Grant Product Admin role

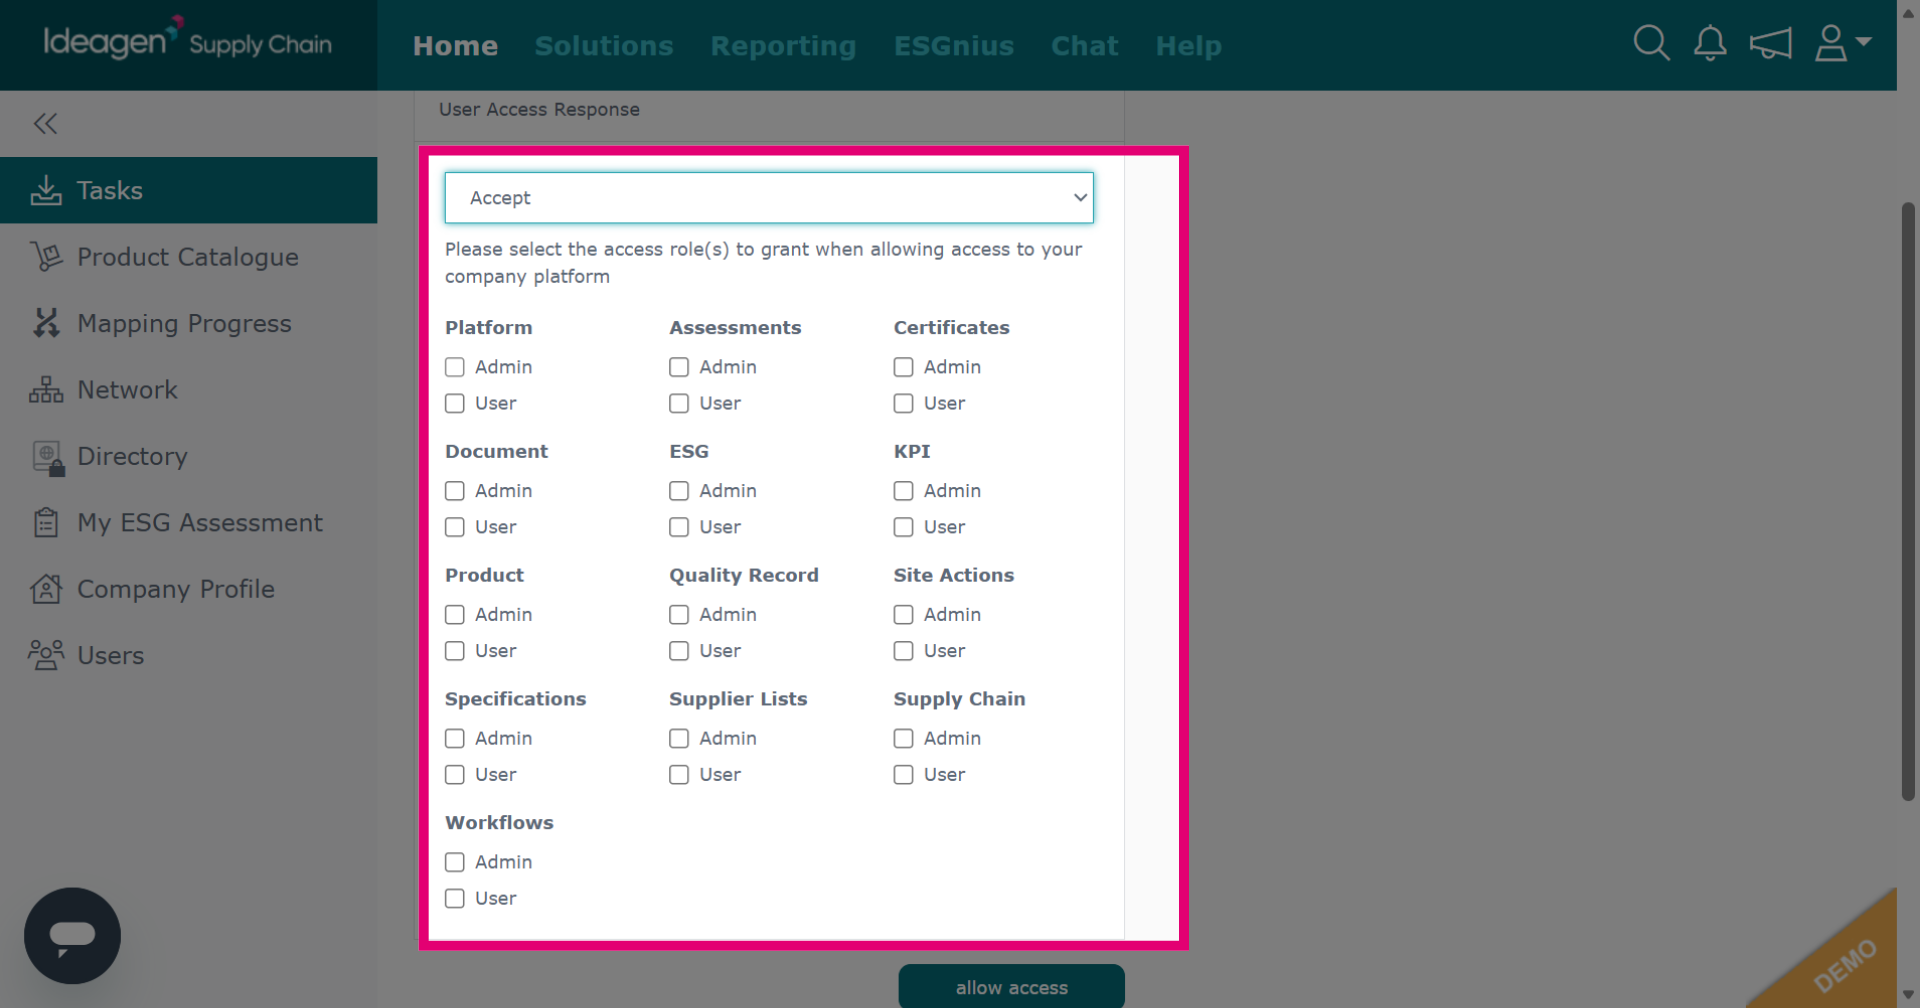tap(455, 615)
